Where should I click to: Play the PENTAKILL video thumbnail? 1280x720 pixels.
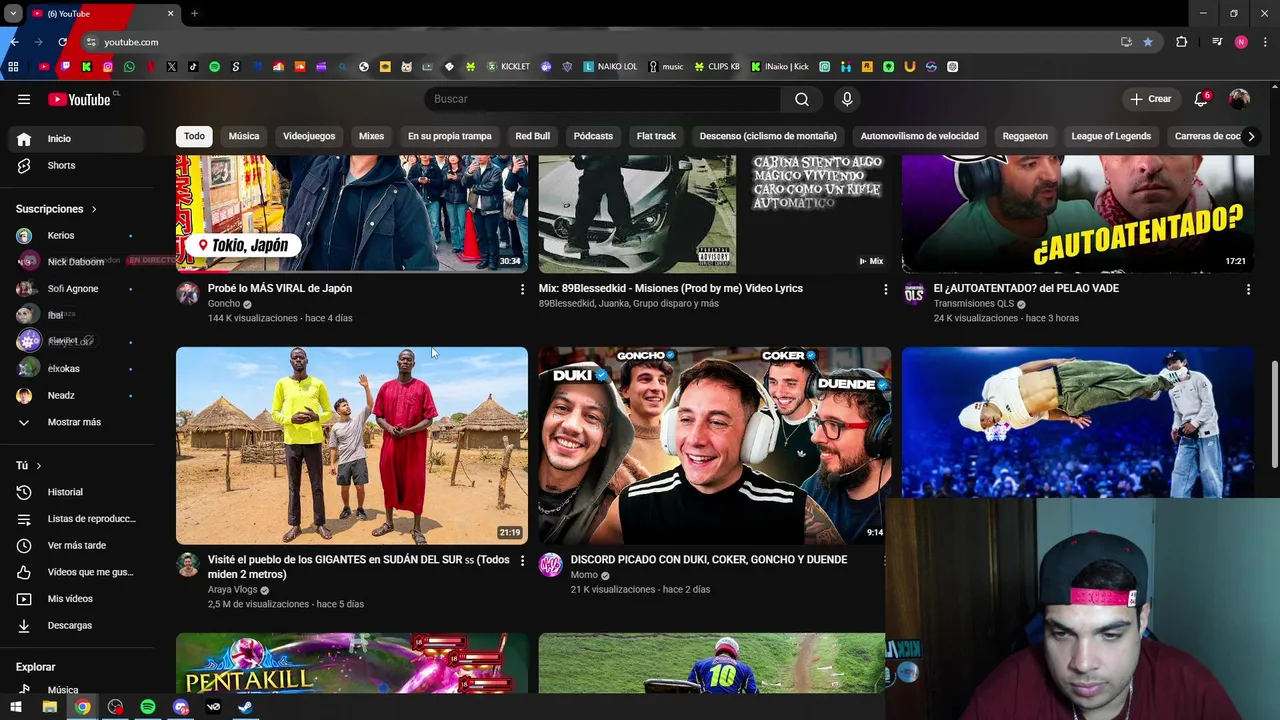point(352,663)
